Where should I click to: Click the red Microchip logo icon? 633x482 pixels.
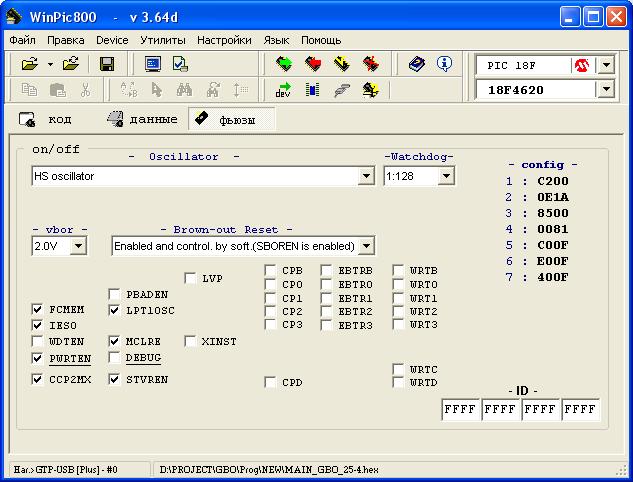[x=582, y=65]
